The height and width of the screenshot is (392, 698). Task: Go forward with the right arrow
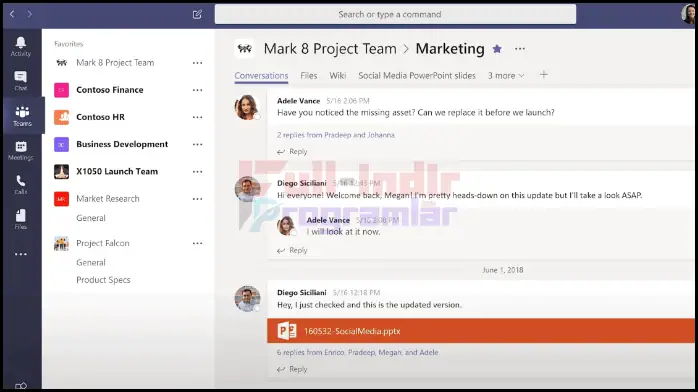click(x=29, y=14)
